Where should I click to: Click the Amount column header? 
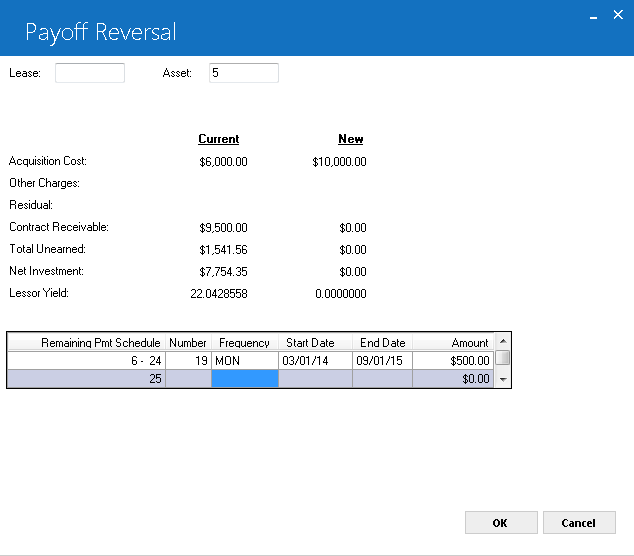tap(453, 342)
